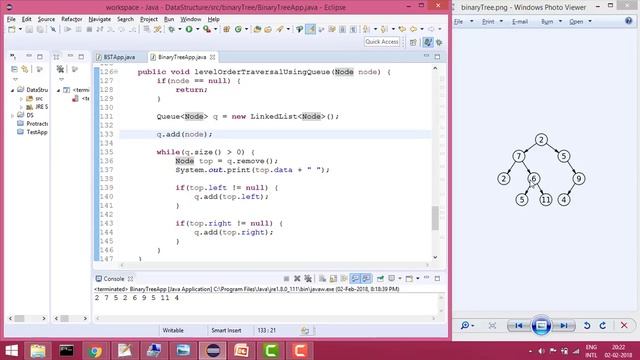
Task: Click the Debug bug icon in Eclipse toolbar
Action: point(171,29)
